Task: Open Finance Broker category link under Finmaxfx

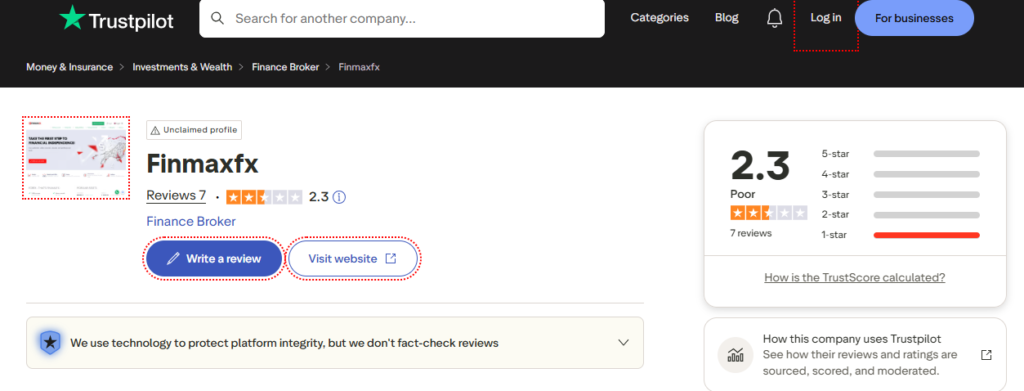Action: (x=191, y=221)
